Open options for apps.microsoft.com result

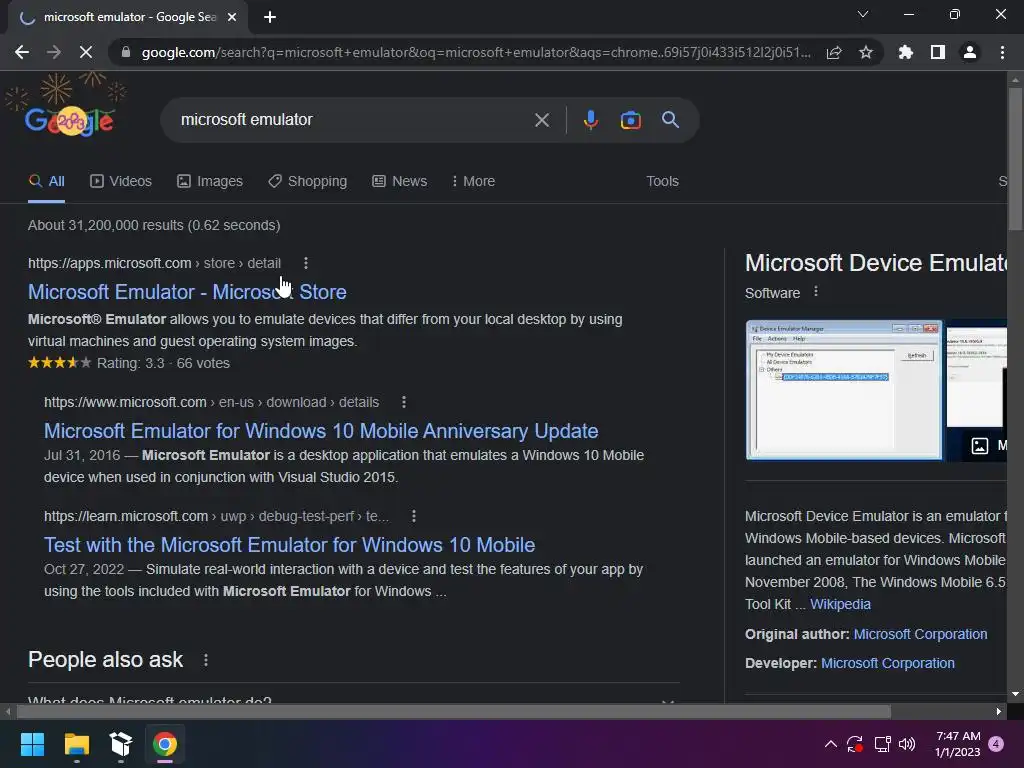(306, 263)
